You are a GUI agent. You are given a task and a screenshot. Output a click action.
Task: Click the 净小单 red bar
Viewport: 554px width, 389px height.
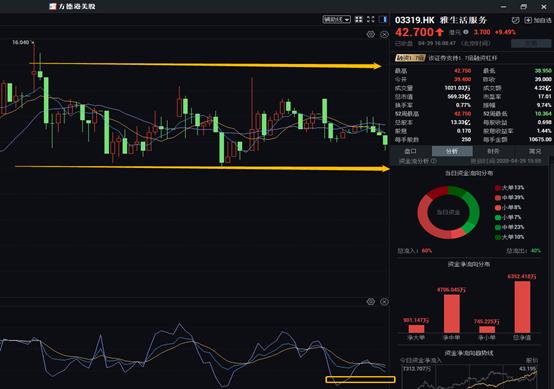[487, 329]
